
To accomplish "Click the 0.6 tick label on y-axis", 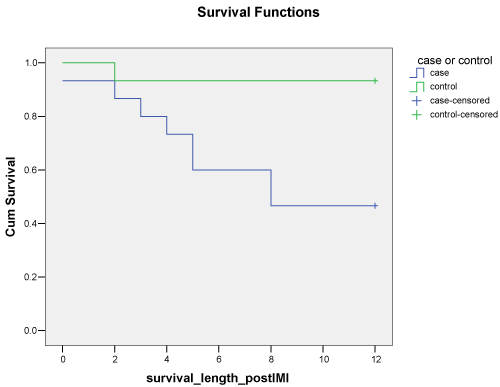I will pyautogui.click(x=30, y=170).
